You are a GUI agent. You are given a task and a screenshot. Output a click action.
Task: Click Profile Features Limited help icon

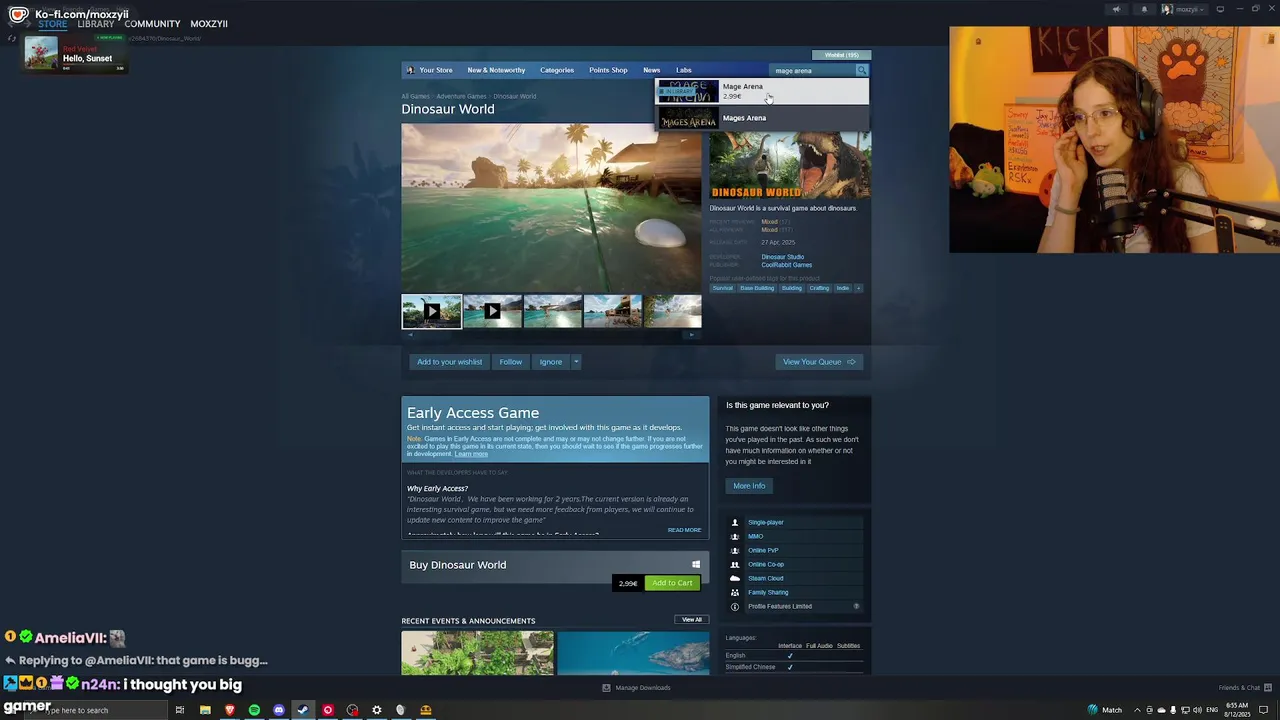click(x=856, y=606)
